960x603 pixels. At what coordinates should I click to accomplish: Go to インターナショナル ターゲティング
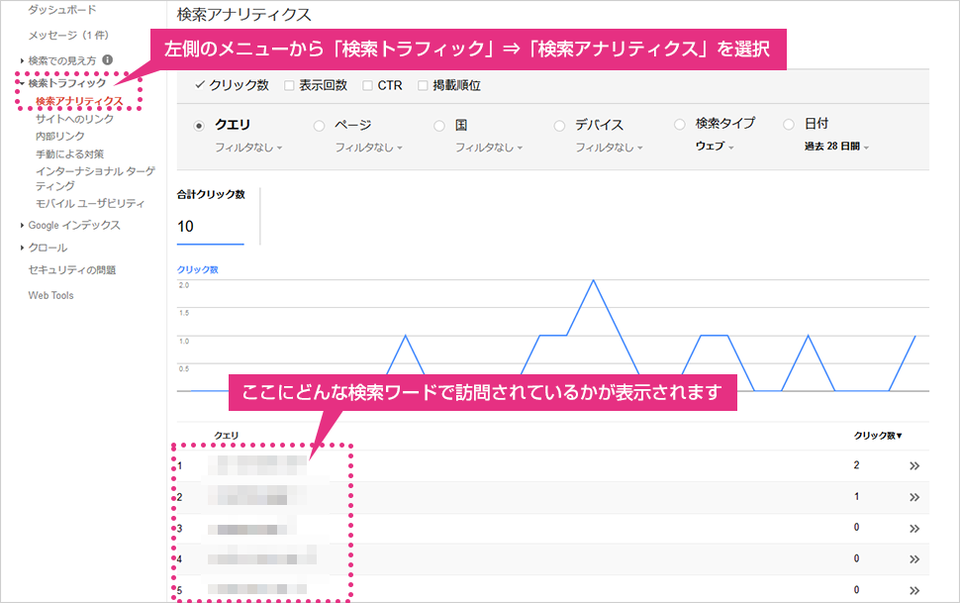click(96, 178)
